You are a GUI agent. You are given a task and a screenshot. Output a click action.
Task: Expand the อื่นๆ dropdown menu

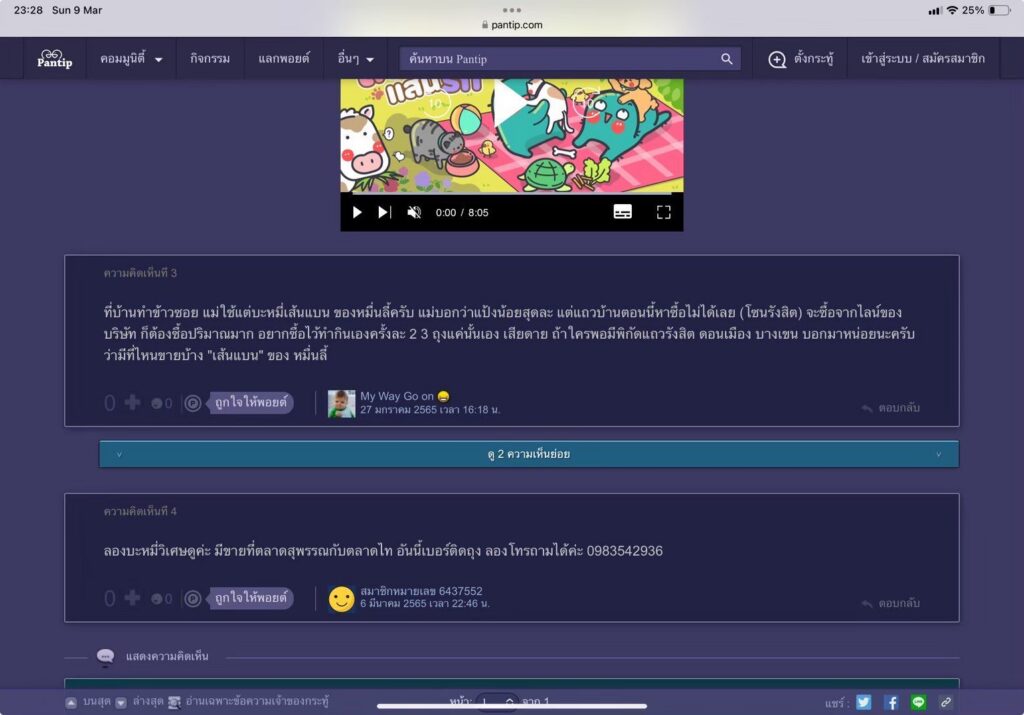[355, 59]
